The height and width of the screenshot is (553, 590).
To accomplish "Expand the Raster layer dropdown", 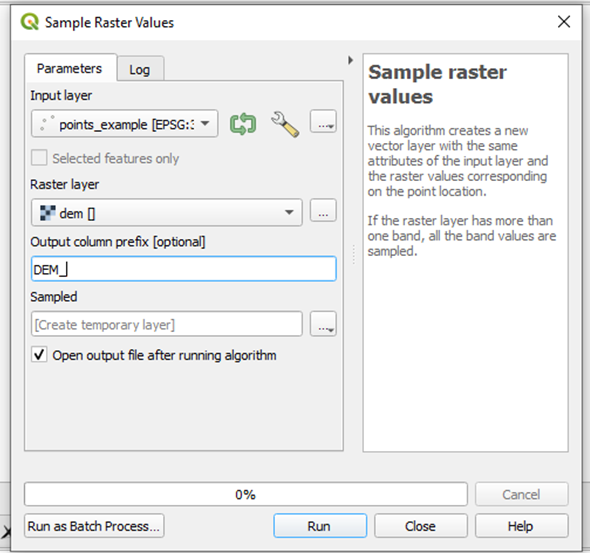I will pyautogui.click(x=167, y=213).
